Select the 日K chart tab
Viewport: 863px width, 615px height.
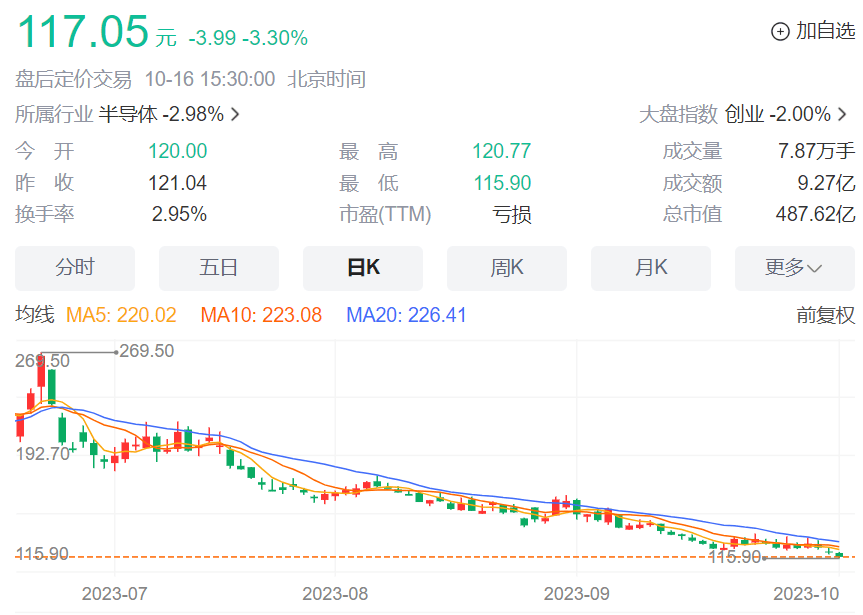[363, 268]
